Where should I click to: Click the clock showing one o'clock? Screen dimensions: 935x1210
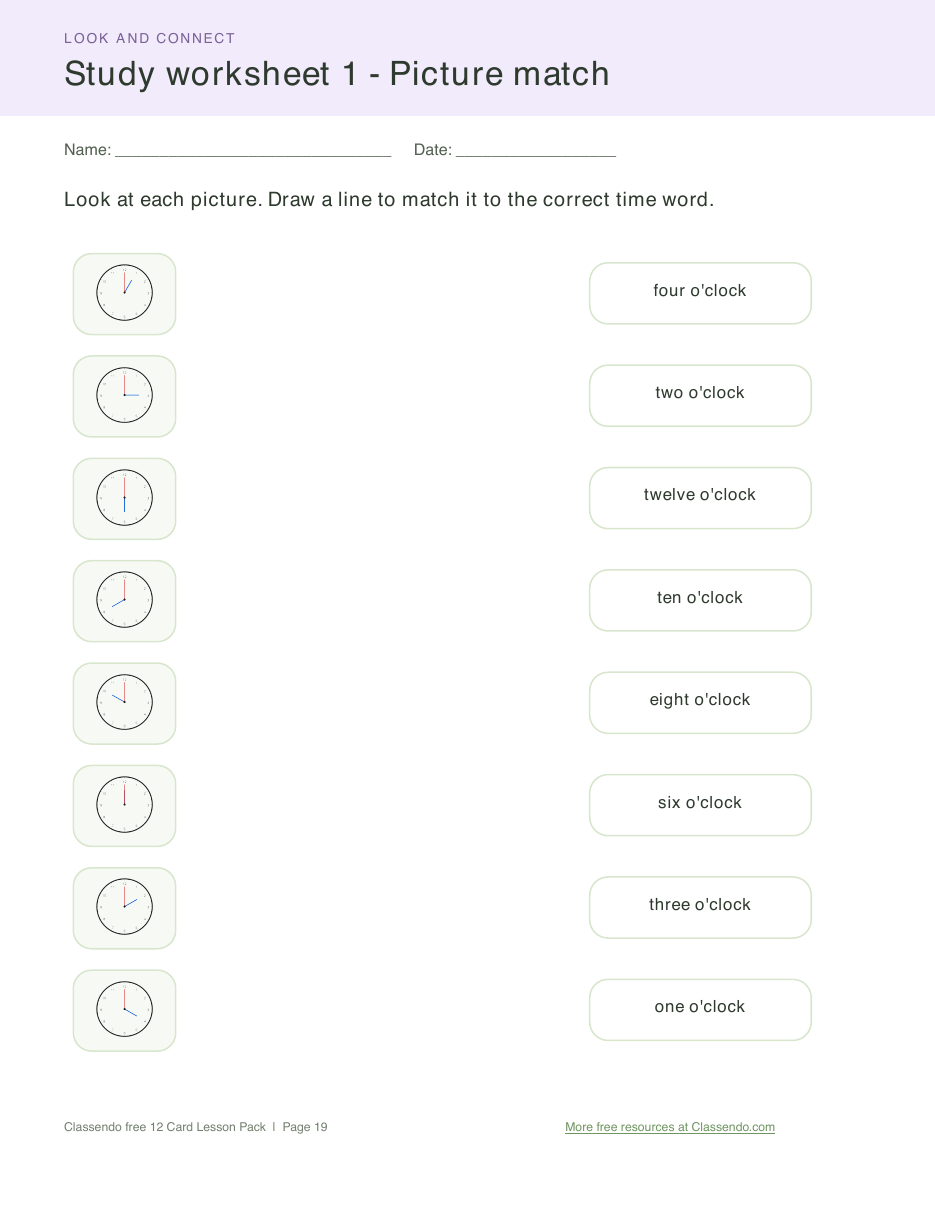(x=124, y=294)
